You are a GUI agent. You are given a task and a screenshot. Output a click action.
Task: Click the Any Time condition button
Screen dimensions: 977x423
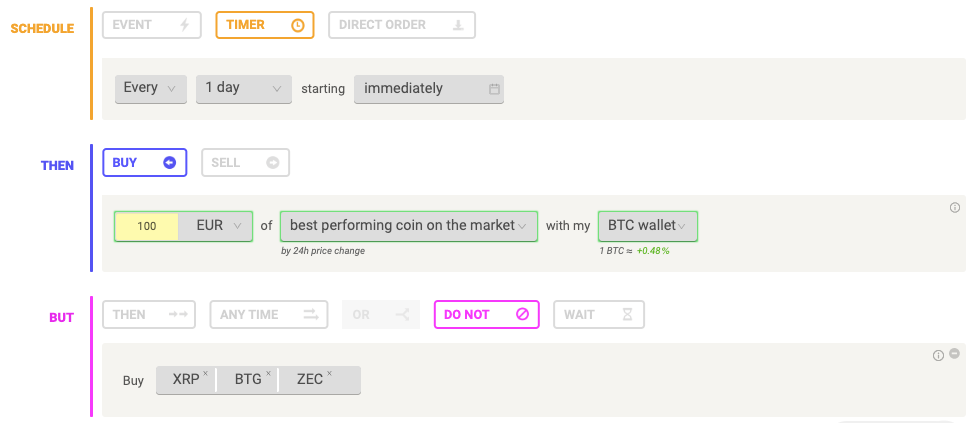pos(269,315)
